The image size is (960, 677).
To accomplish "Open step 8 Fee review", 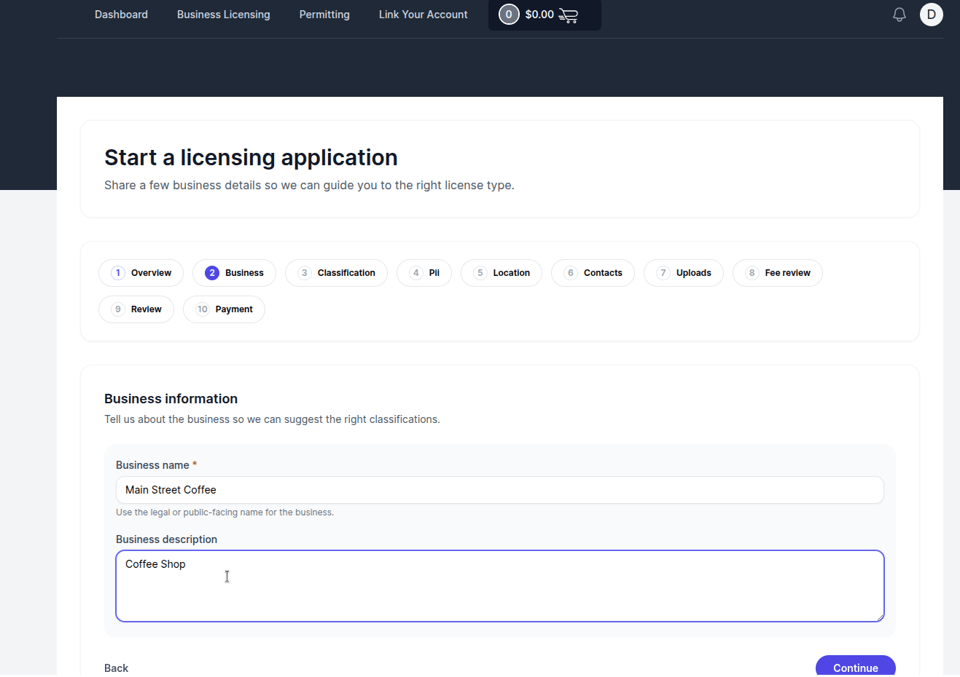I will coord(778,273).
